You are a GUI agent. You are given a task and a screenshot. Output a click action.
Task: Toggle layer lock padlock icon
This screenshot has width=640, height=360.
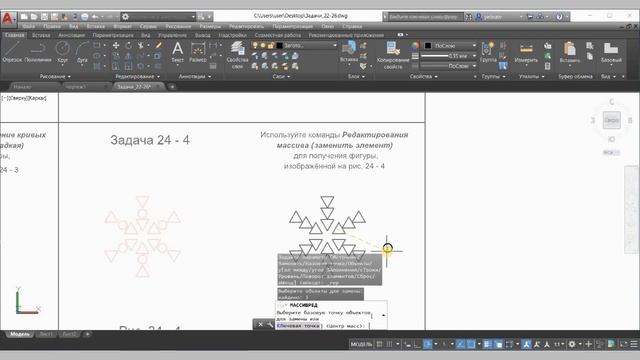pyautogui.click(x=270, y=45)
